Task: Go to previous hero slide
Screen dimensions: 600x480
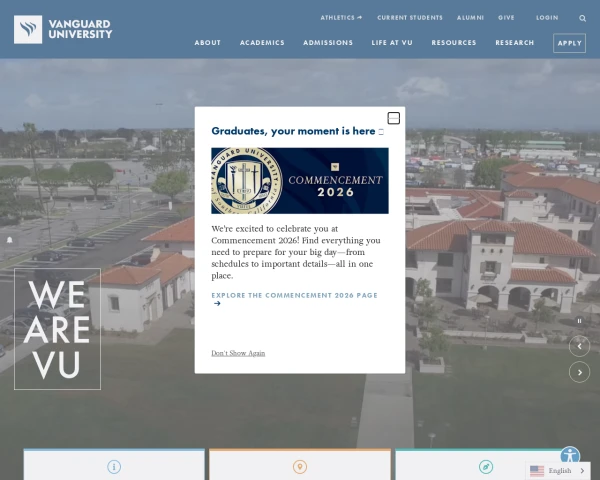Action: coord(579,346)
